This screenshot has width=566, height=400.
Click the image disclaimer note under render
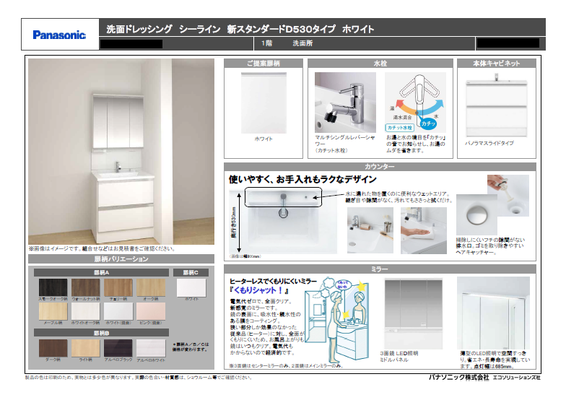(102, 249)
